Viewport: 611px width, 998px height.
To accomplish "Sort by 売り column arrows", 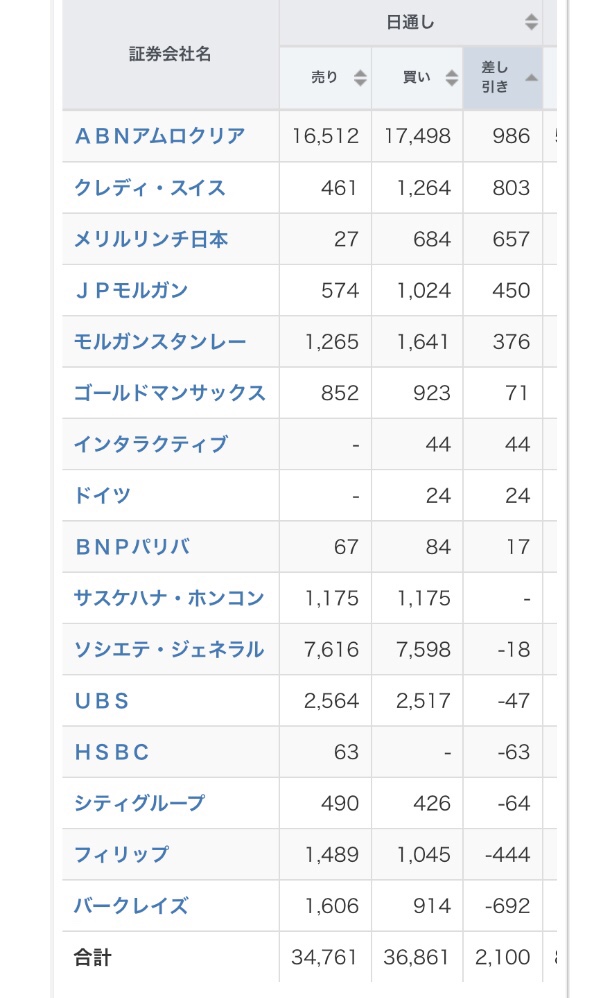I will [360, 78].
